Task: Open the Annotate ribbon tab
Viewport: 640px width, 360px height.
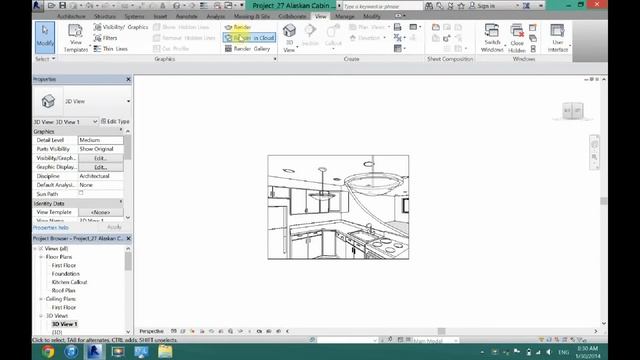Action: click(187, 16)
